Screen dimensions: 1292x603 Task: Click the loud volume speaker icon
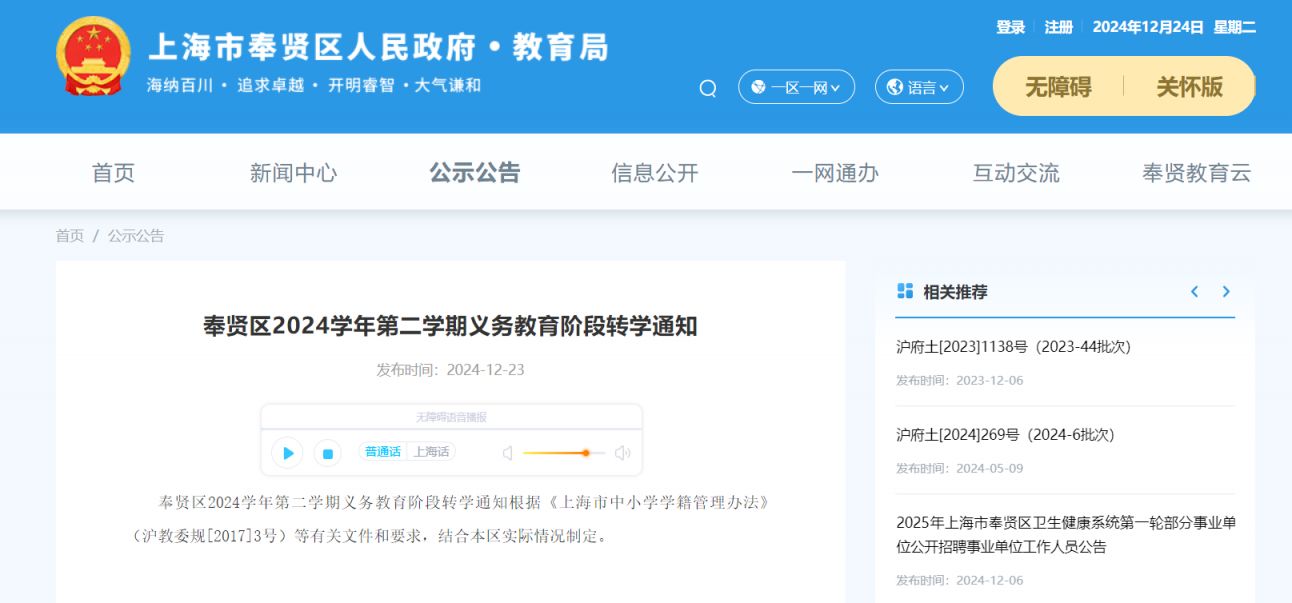click(x=623, y=453)
